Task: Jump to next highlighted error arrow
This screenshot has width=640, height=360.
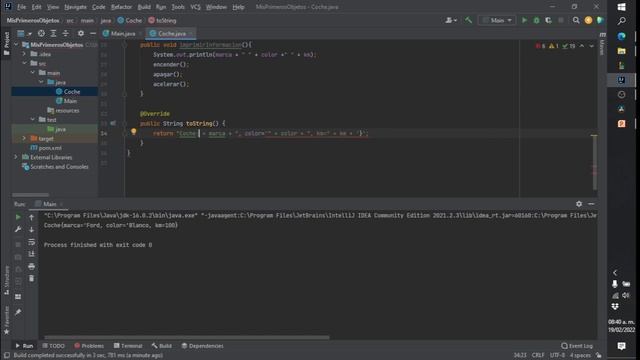Action: pos(591,46)
